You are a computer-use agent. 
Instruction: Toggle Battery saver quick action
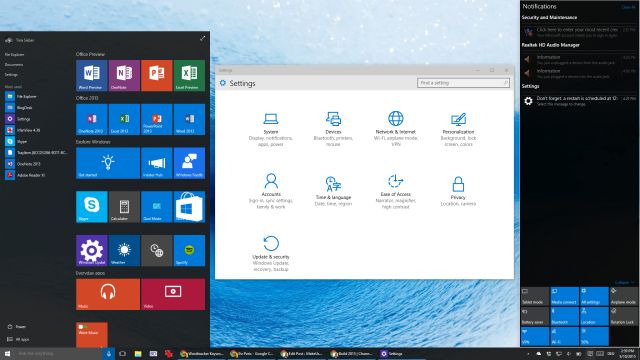tap(535, 316)
